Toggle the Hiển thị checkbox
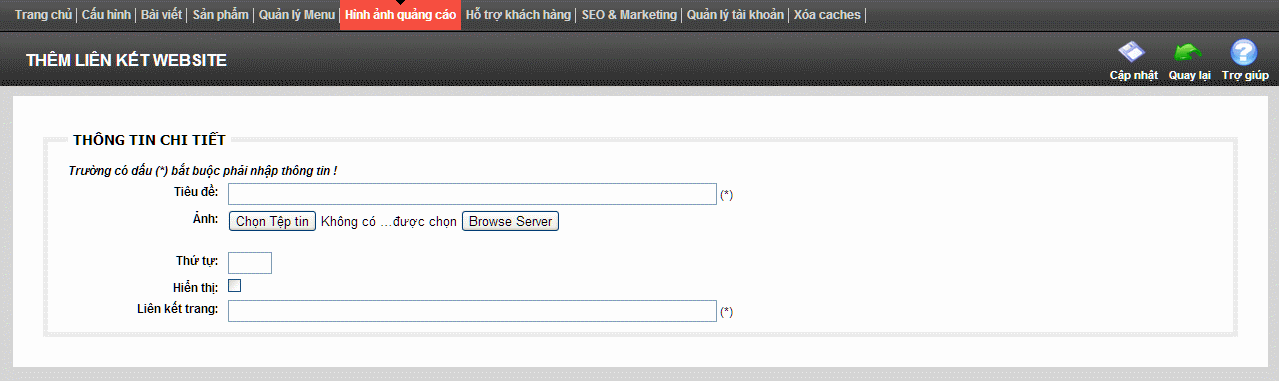Screen dimensions: 1279x381 [x=235, y=286]
